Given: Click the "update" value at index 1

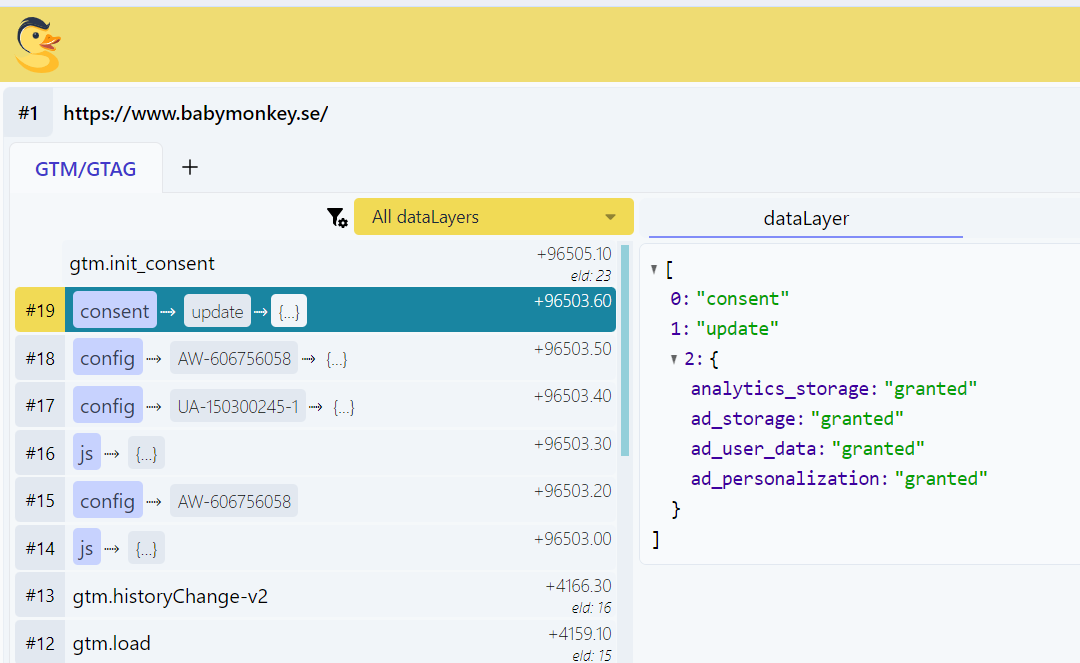Looking at the screenshot, I should [x=737, y=329].
